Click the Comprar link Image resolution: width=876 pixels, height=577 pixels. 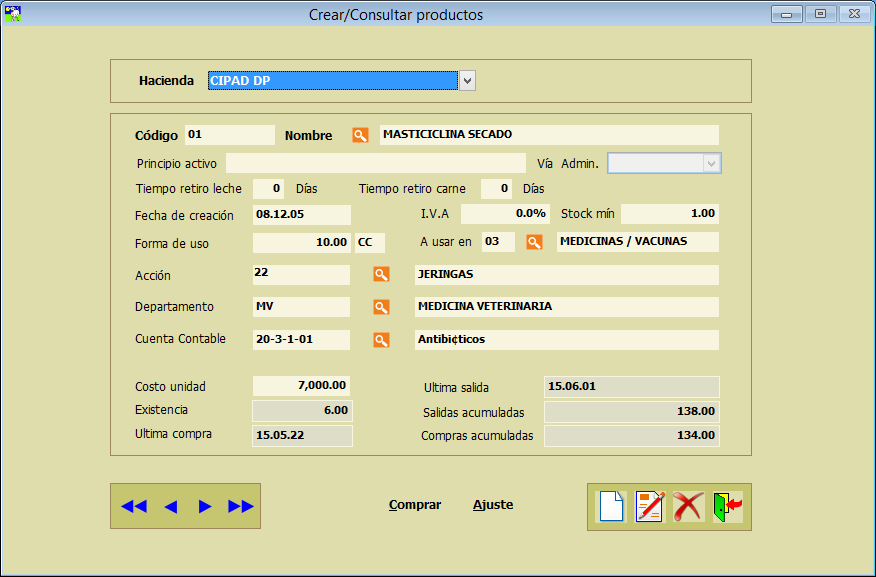(415, 505)
